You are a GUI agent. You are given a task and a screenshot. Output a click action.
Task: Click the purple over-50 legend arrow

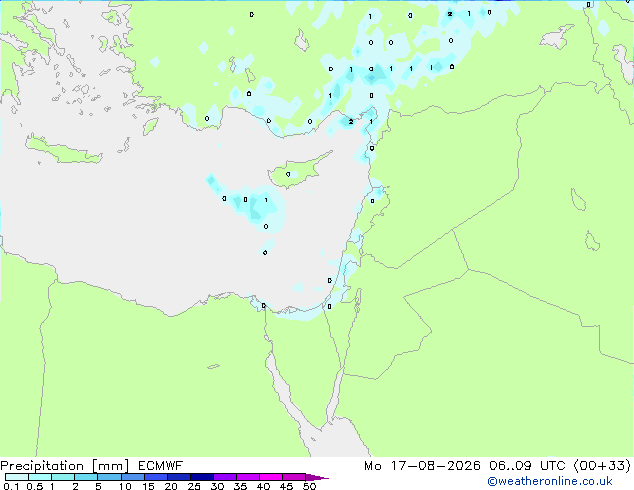click(317, 477)
